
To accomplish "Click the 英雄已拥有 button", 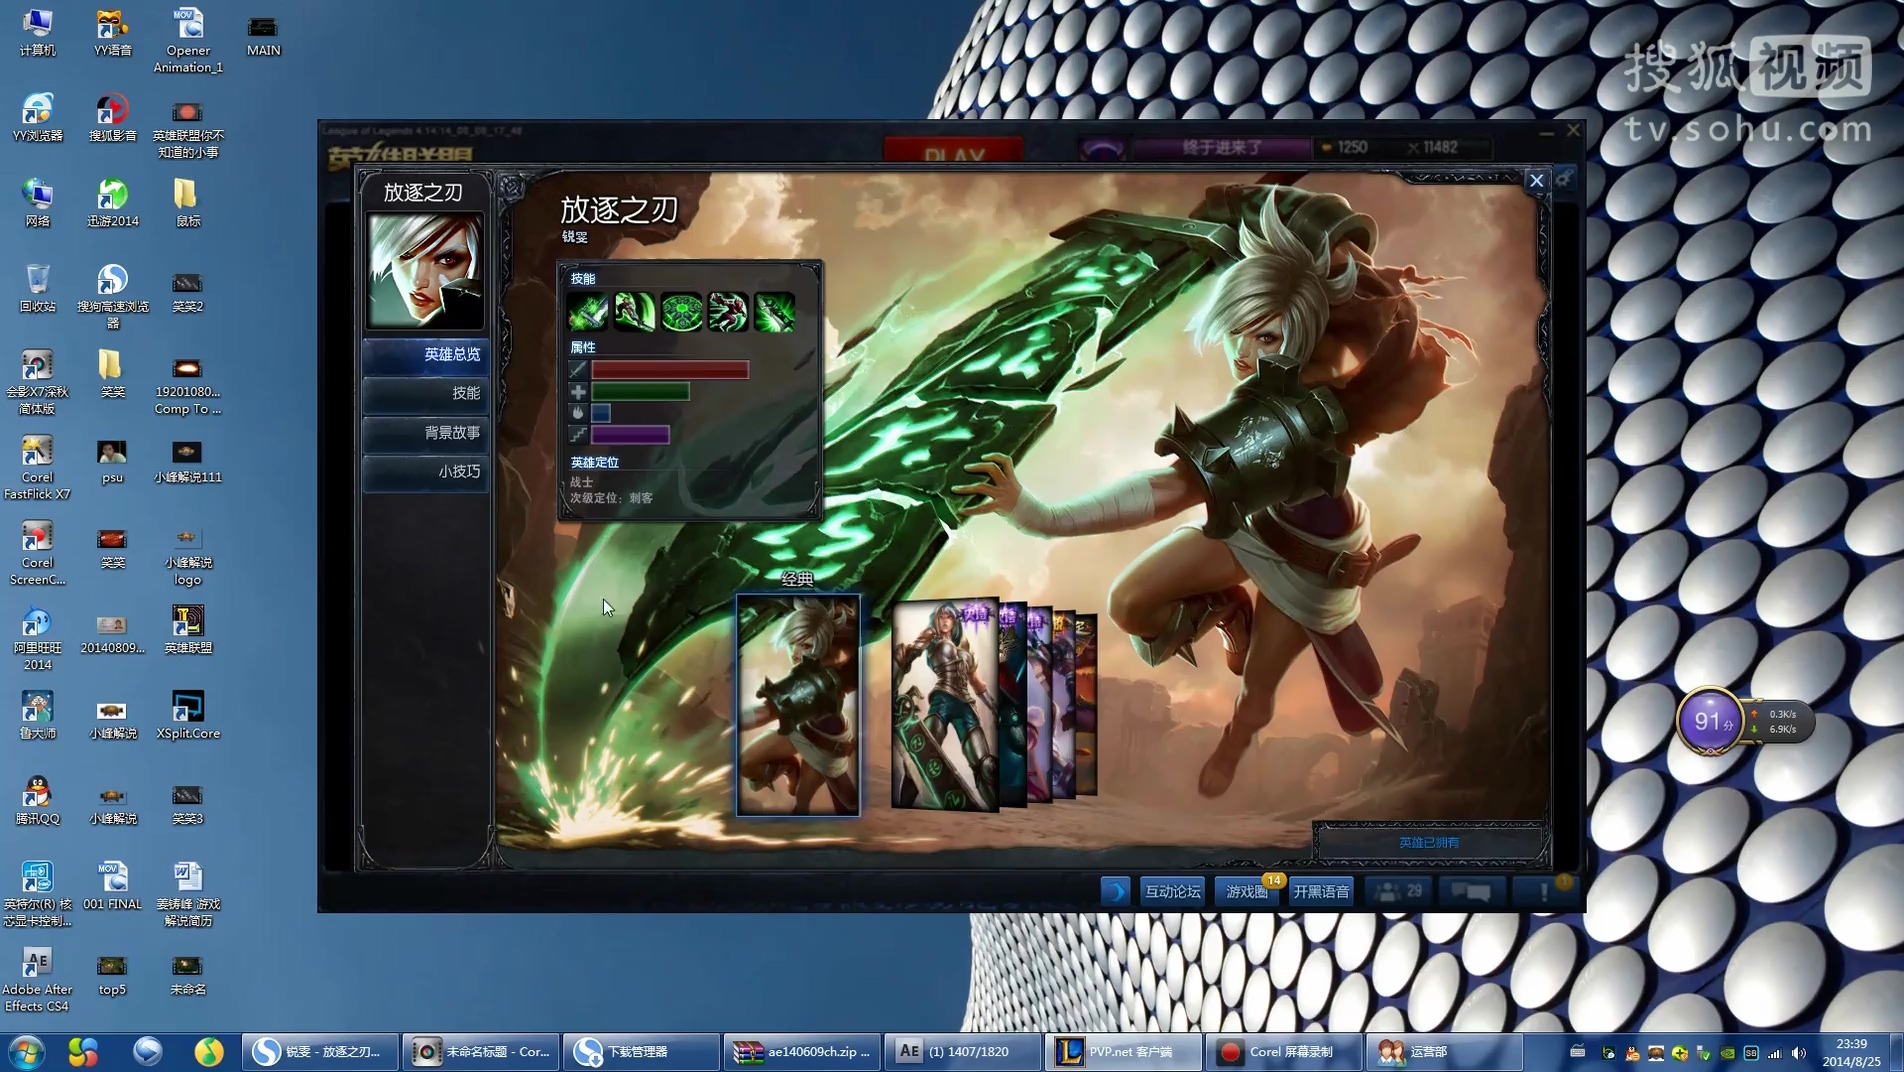I will point(1429,842).
